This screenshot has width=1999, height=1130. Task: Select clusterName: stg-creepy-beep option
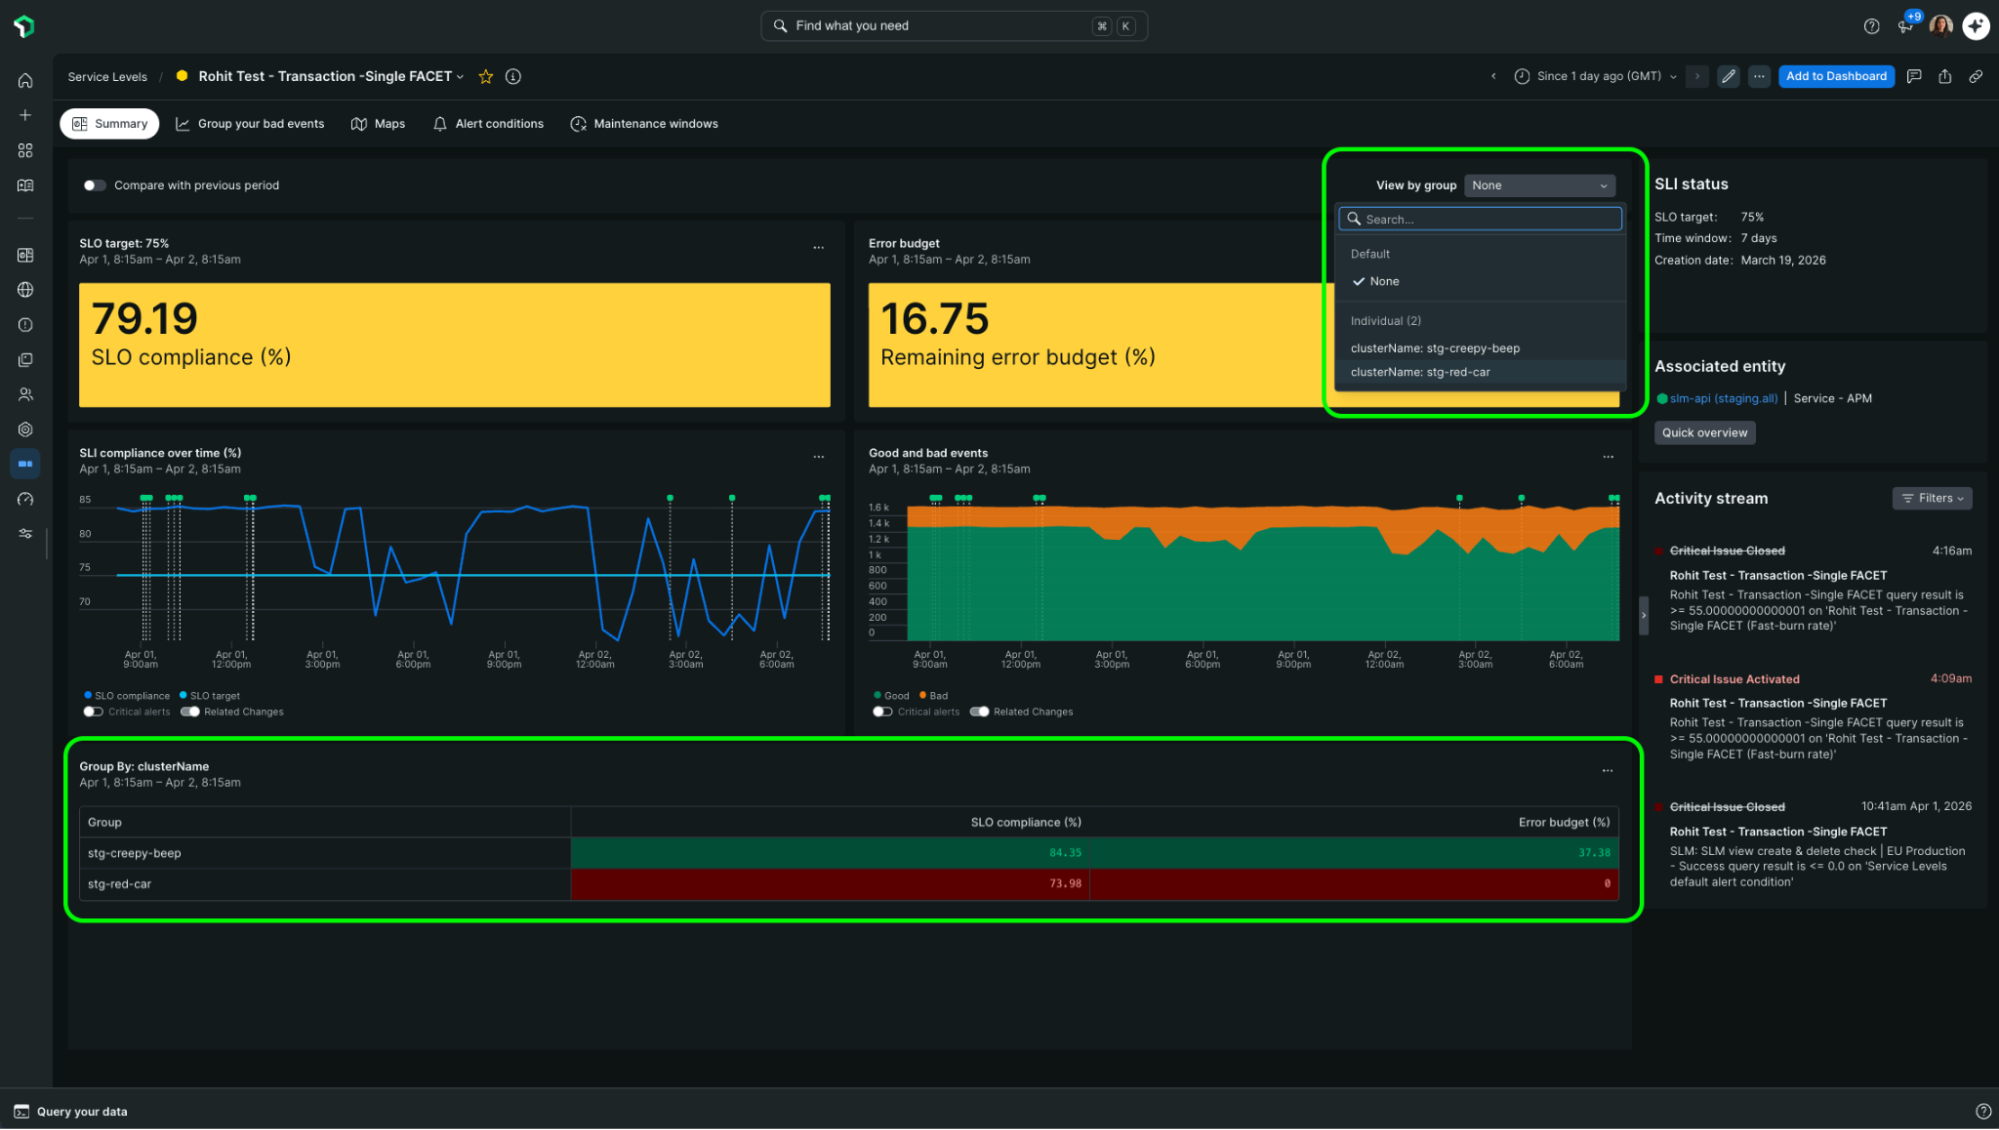(1480, 349)
